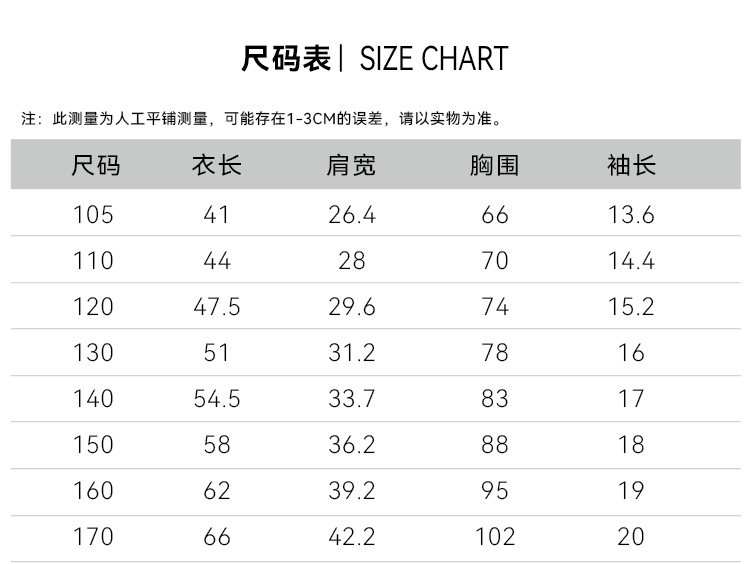
Task: Select the sleeve length value 13.6
Action: click(x=631, y=215)
